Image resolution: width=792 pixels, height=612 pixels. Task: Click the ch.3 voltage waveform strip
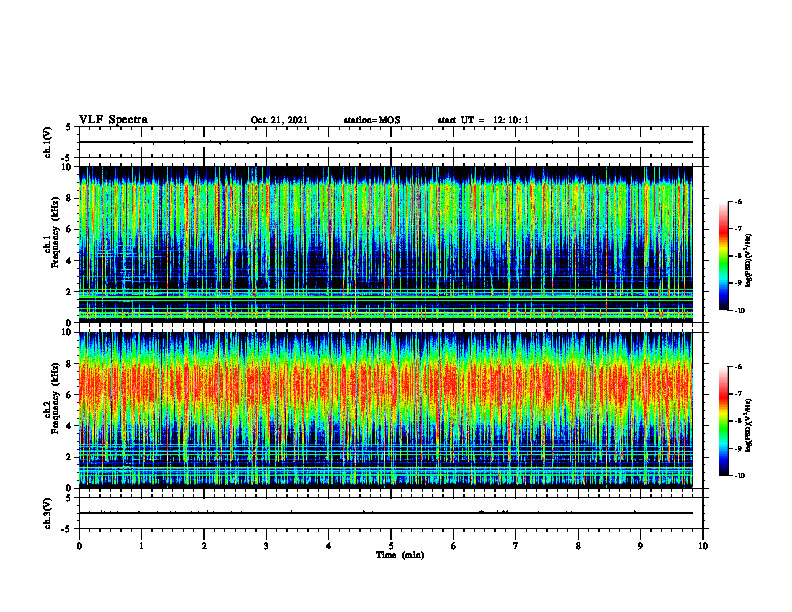391,513
